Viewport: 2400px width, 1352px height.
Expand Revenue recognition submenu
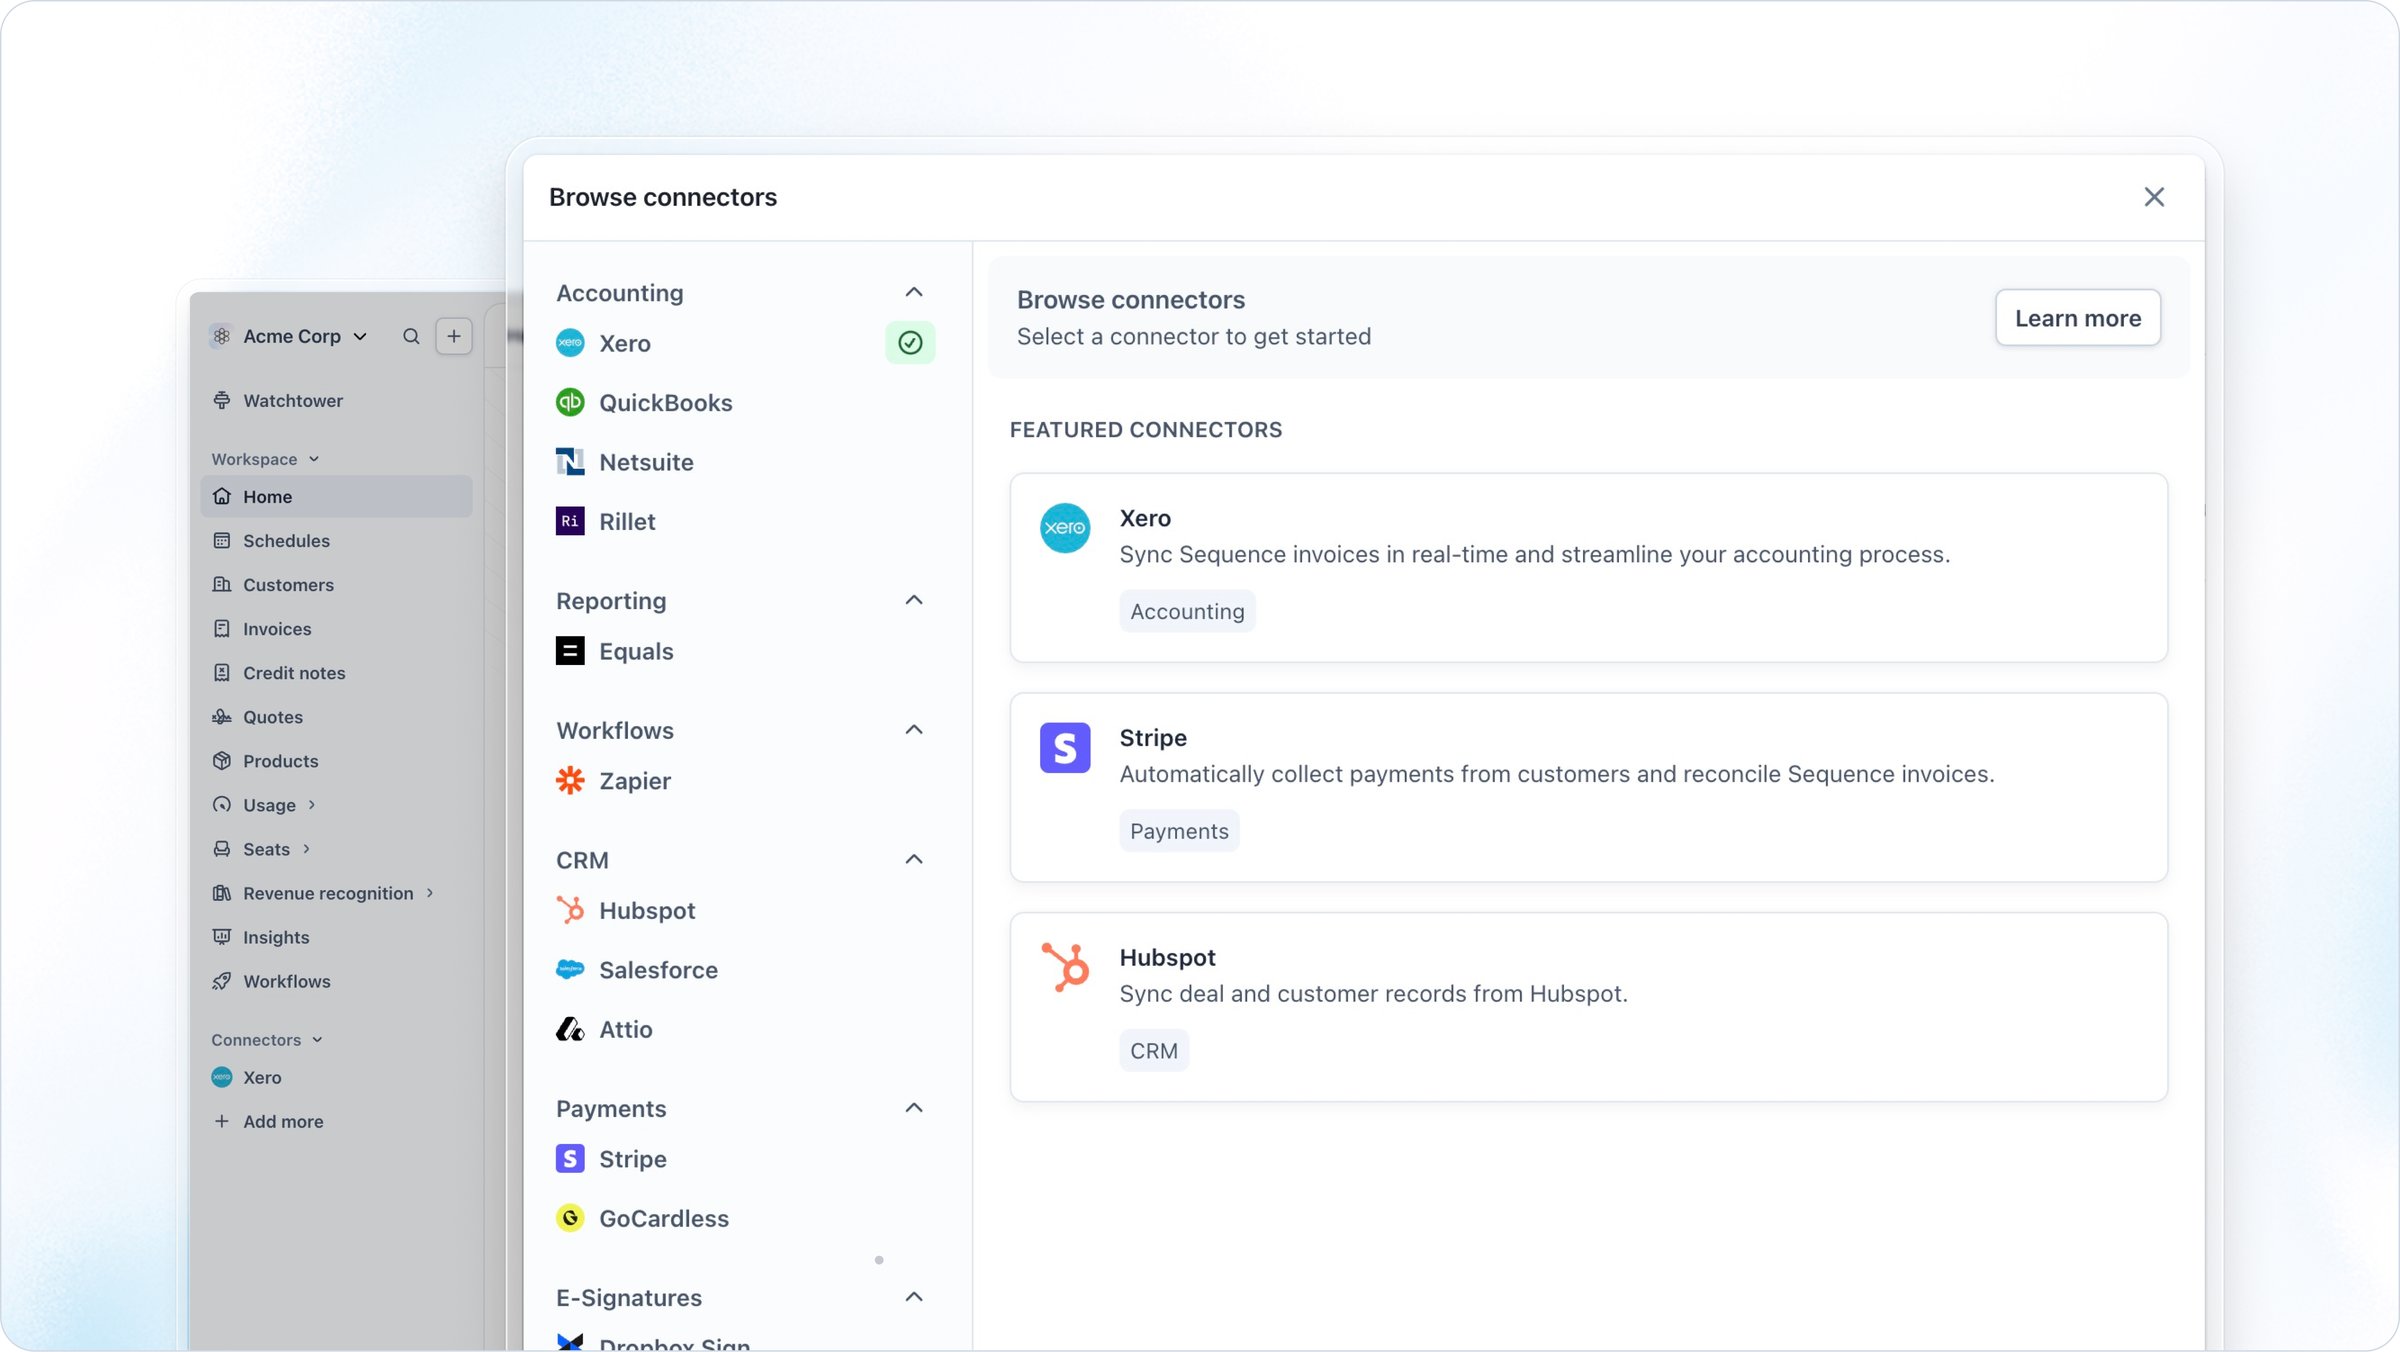click(430, 893)
